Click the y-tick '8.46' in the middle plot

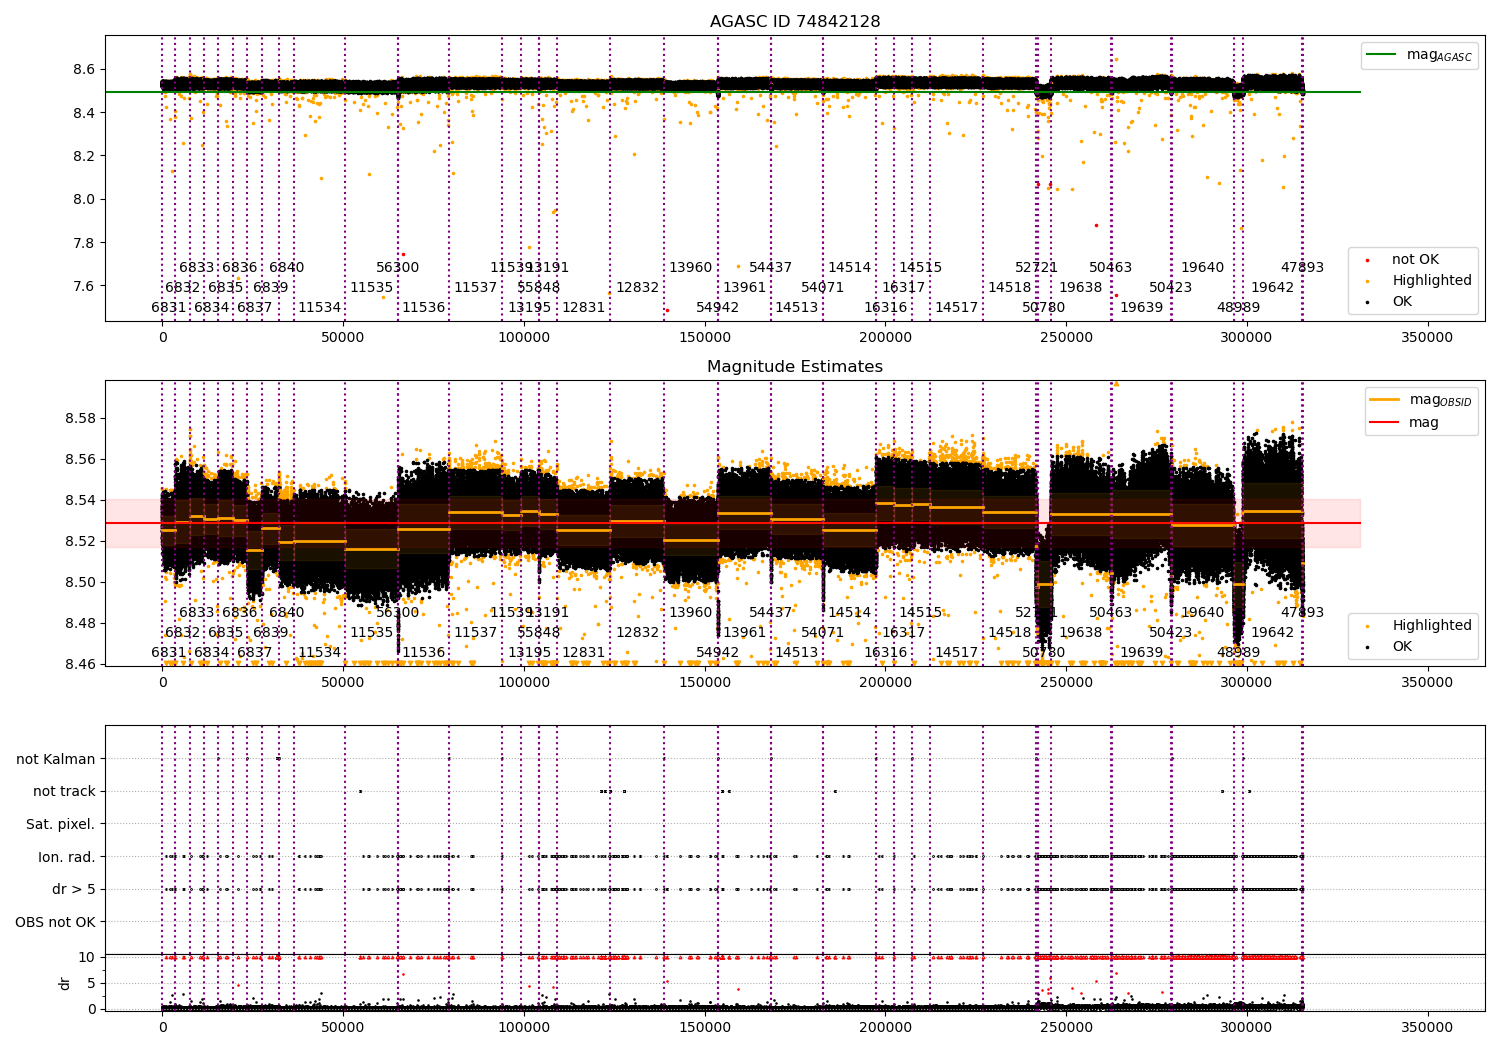coord(79,664)
